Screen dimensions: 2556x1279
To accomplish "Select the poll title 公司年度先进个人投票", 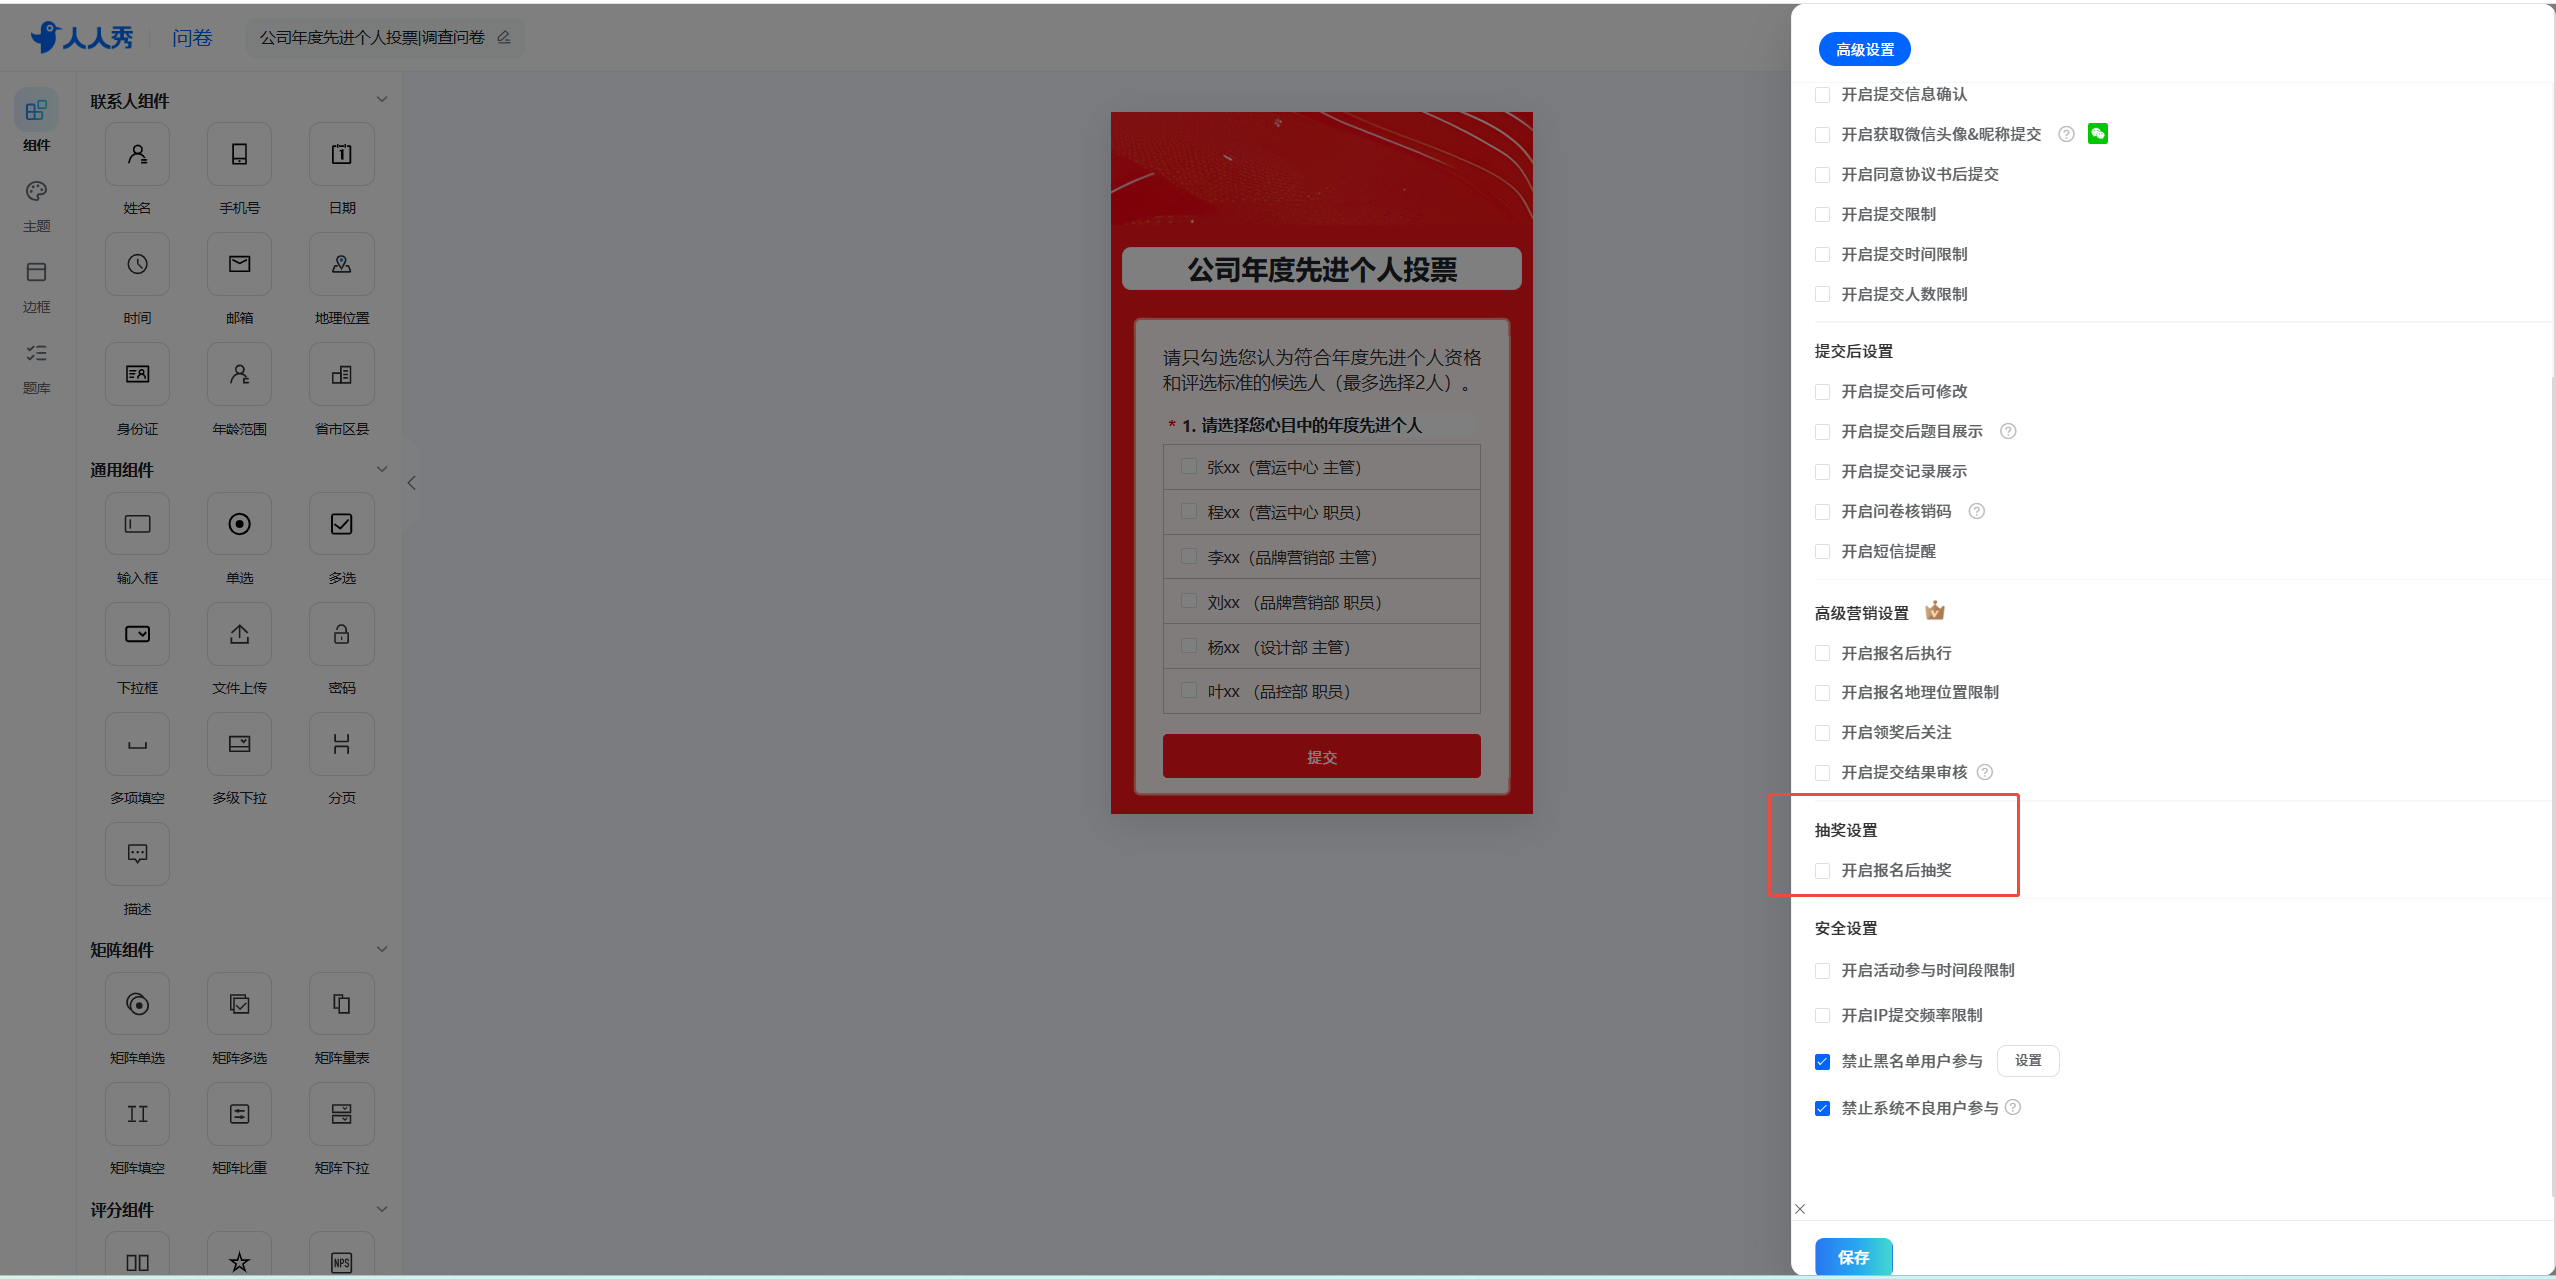I will 1321,269.
